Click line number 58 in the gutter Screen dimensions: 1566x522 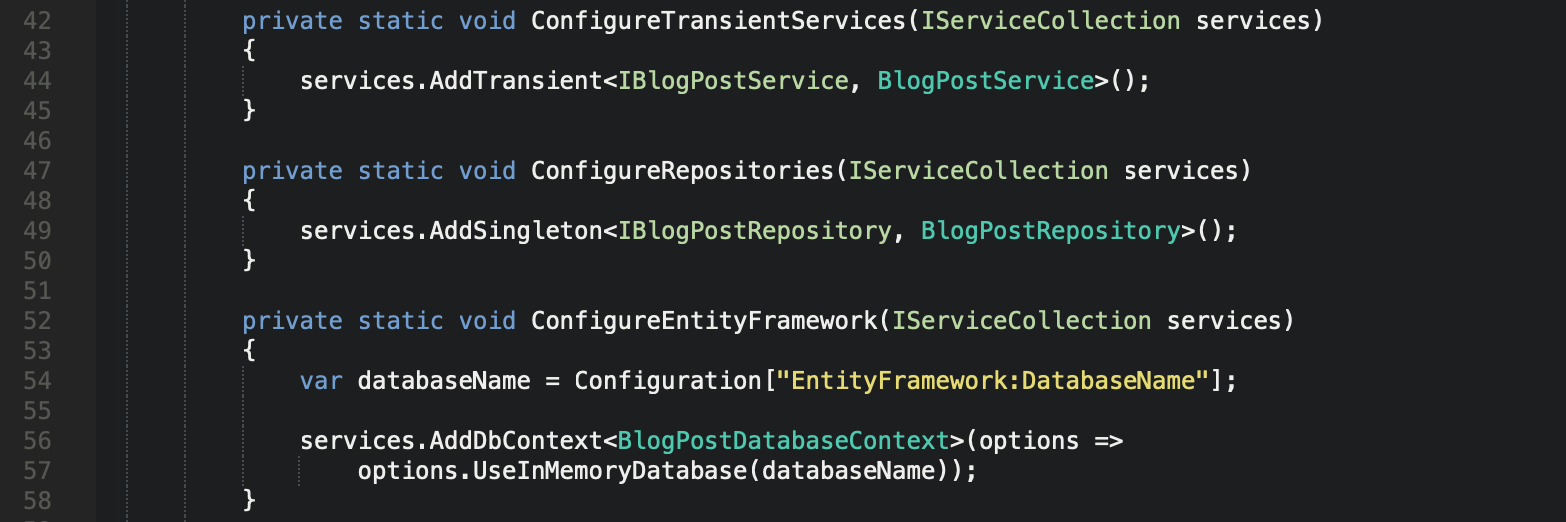pyautogui.click(x=36, y=500)
